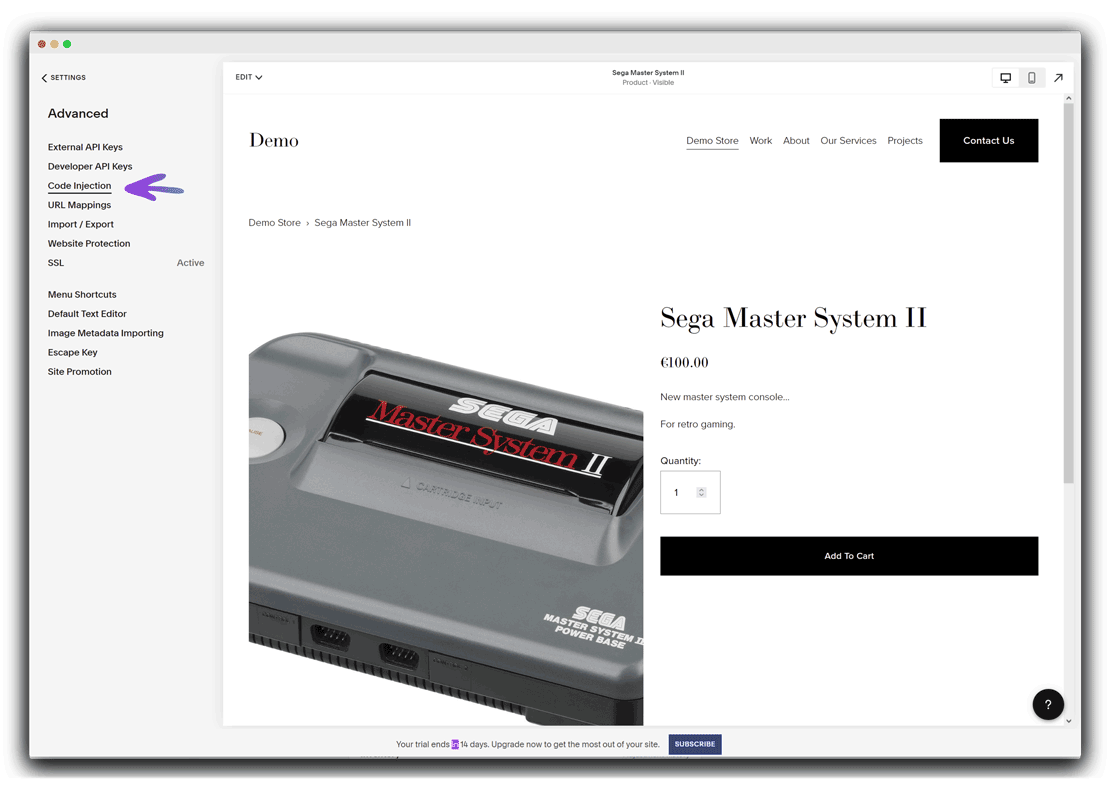The width and height of the screenshot is (1110, 789).
Task: Click the preview vertical scrollbar
Action: (1068, 294)
